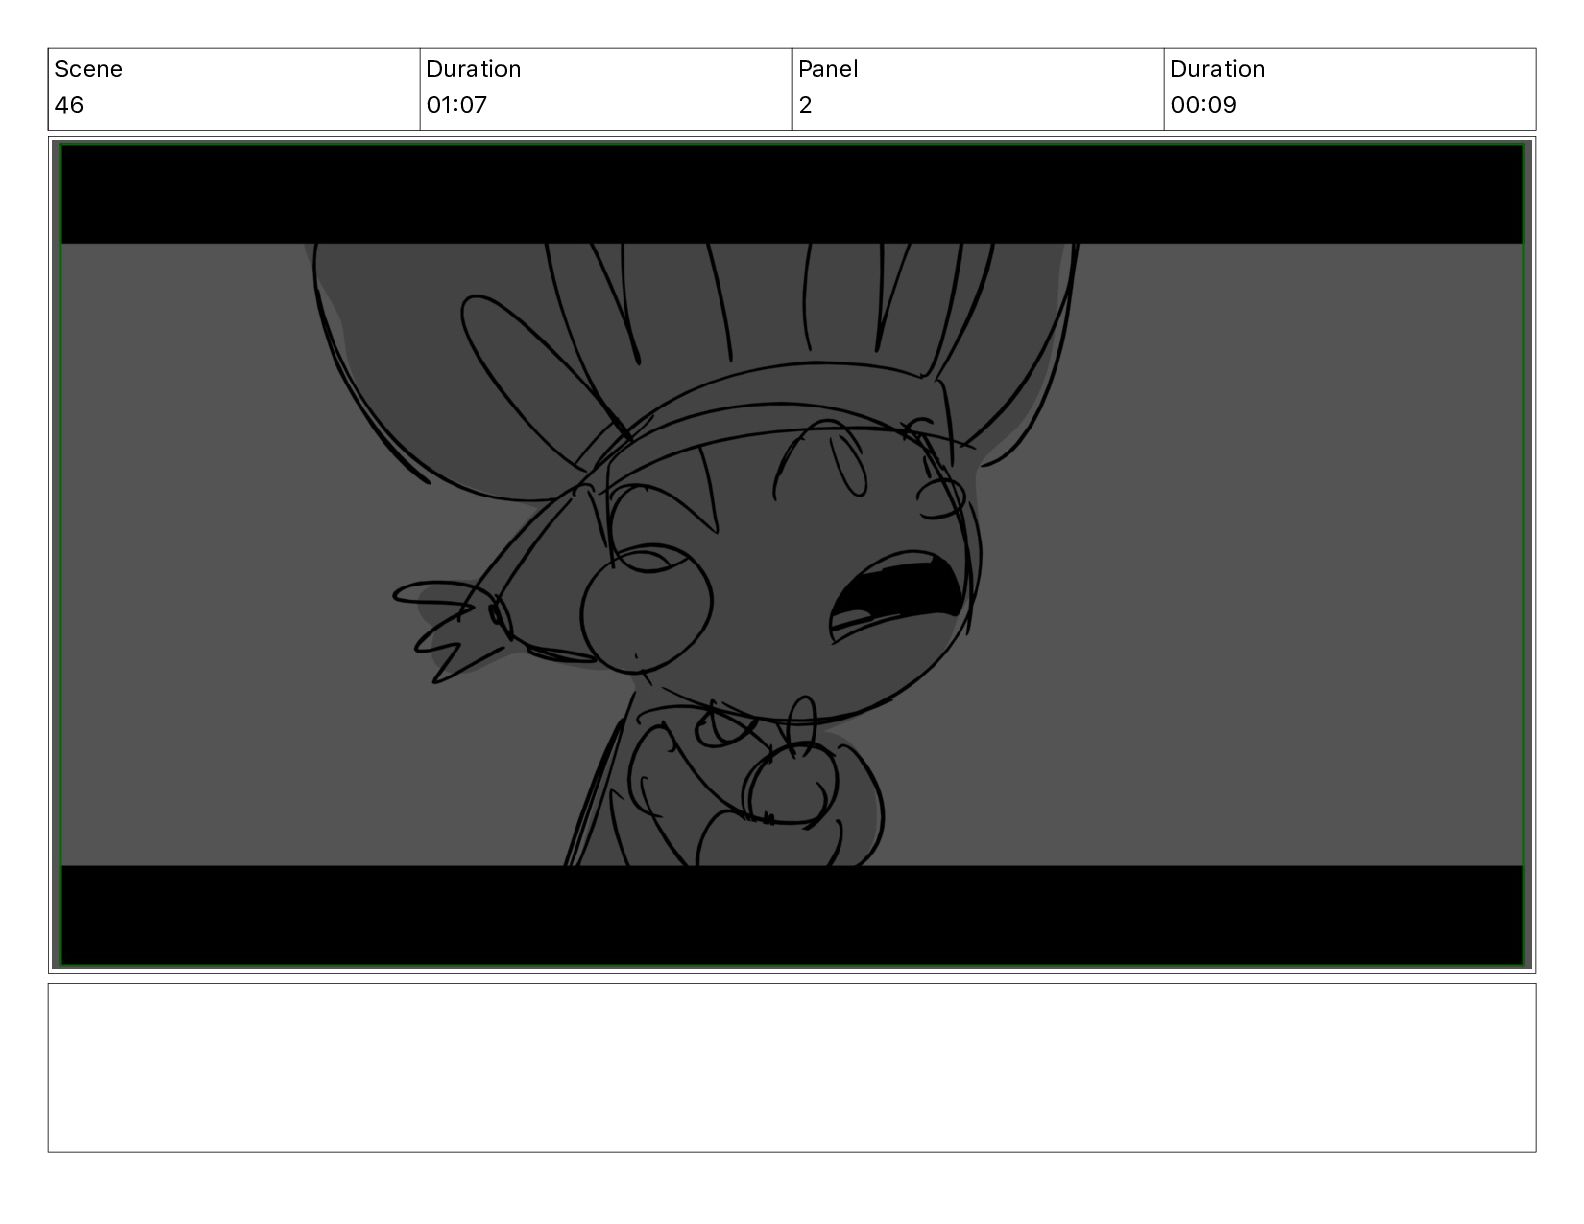Select the scene duration value 01:07
The image size is (1584, 1224).
(x=456, y=105)
